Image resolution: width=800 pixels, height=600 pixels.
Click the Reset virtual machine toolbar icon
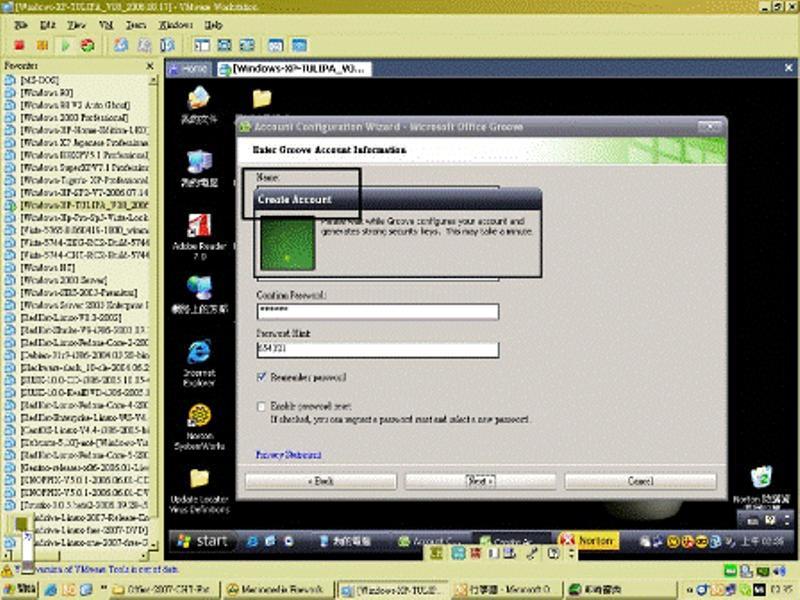coord(88,45)
